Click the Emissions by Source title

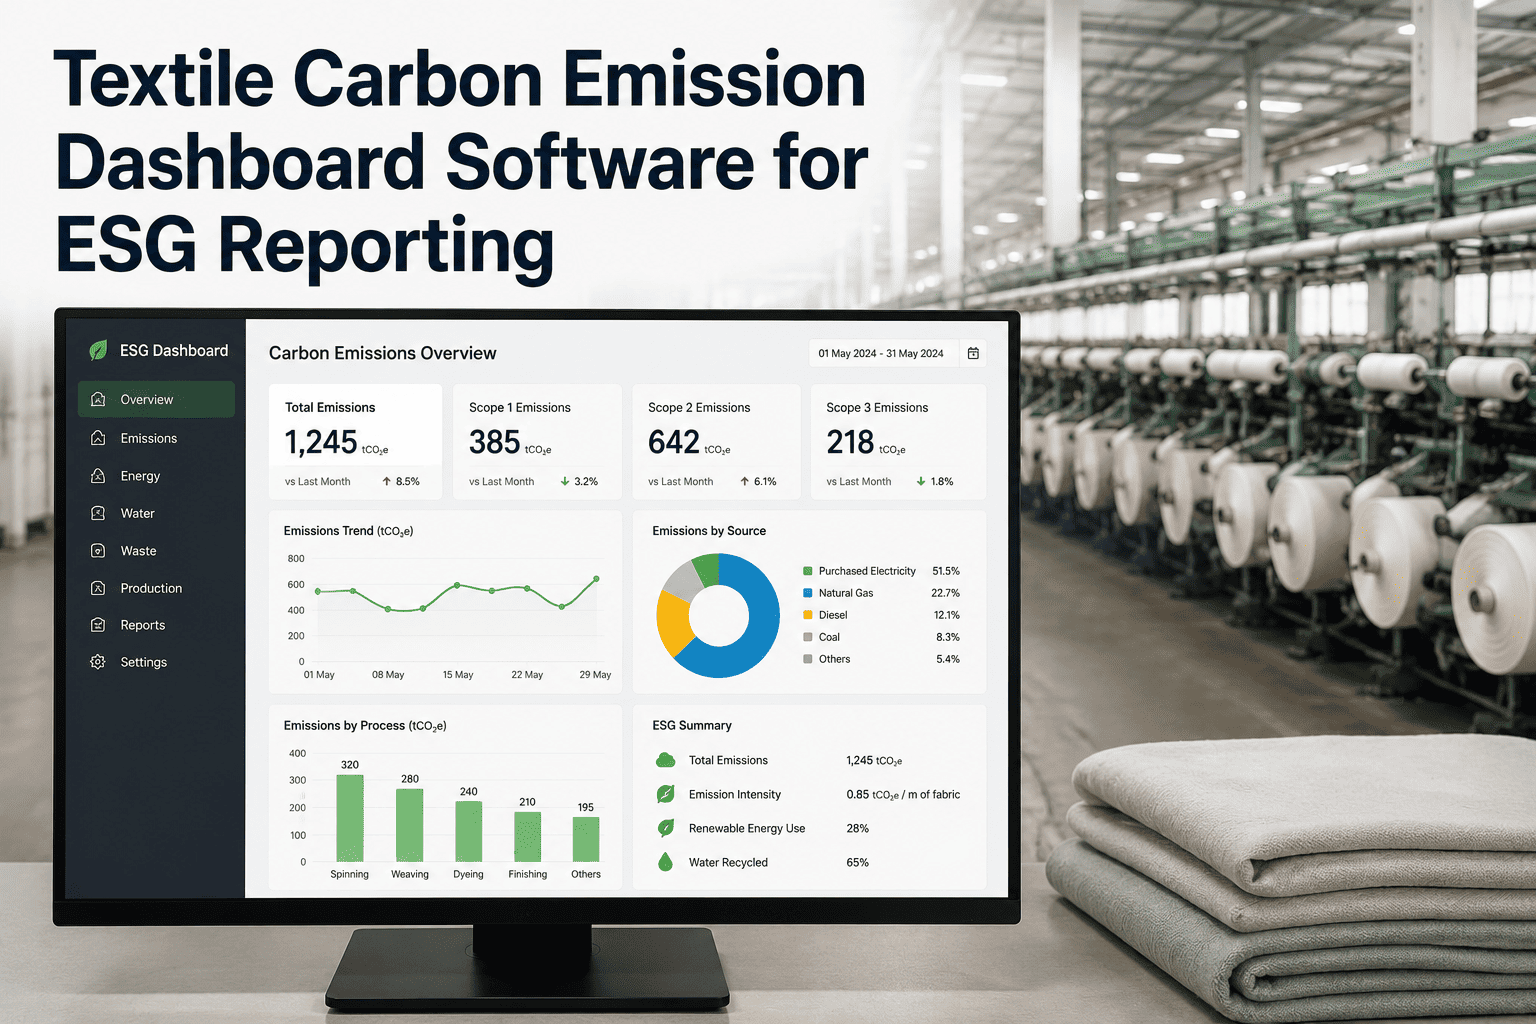point(709,531)
